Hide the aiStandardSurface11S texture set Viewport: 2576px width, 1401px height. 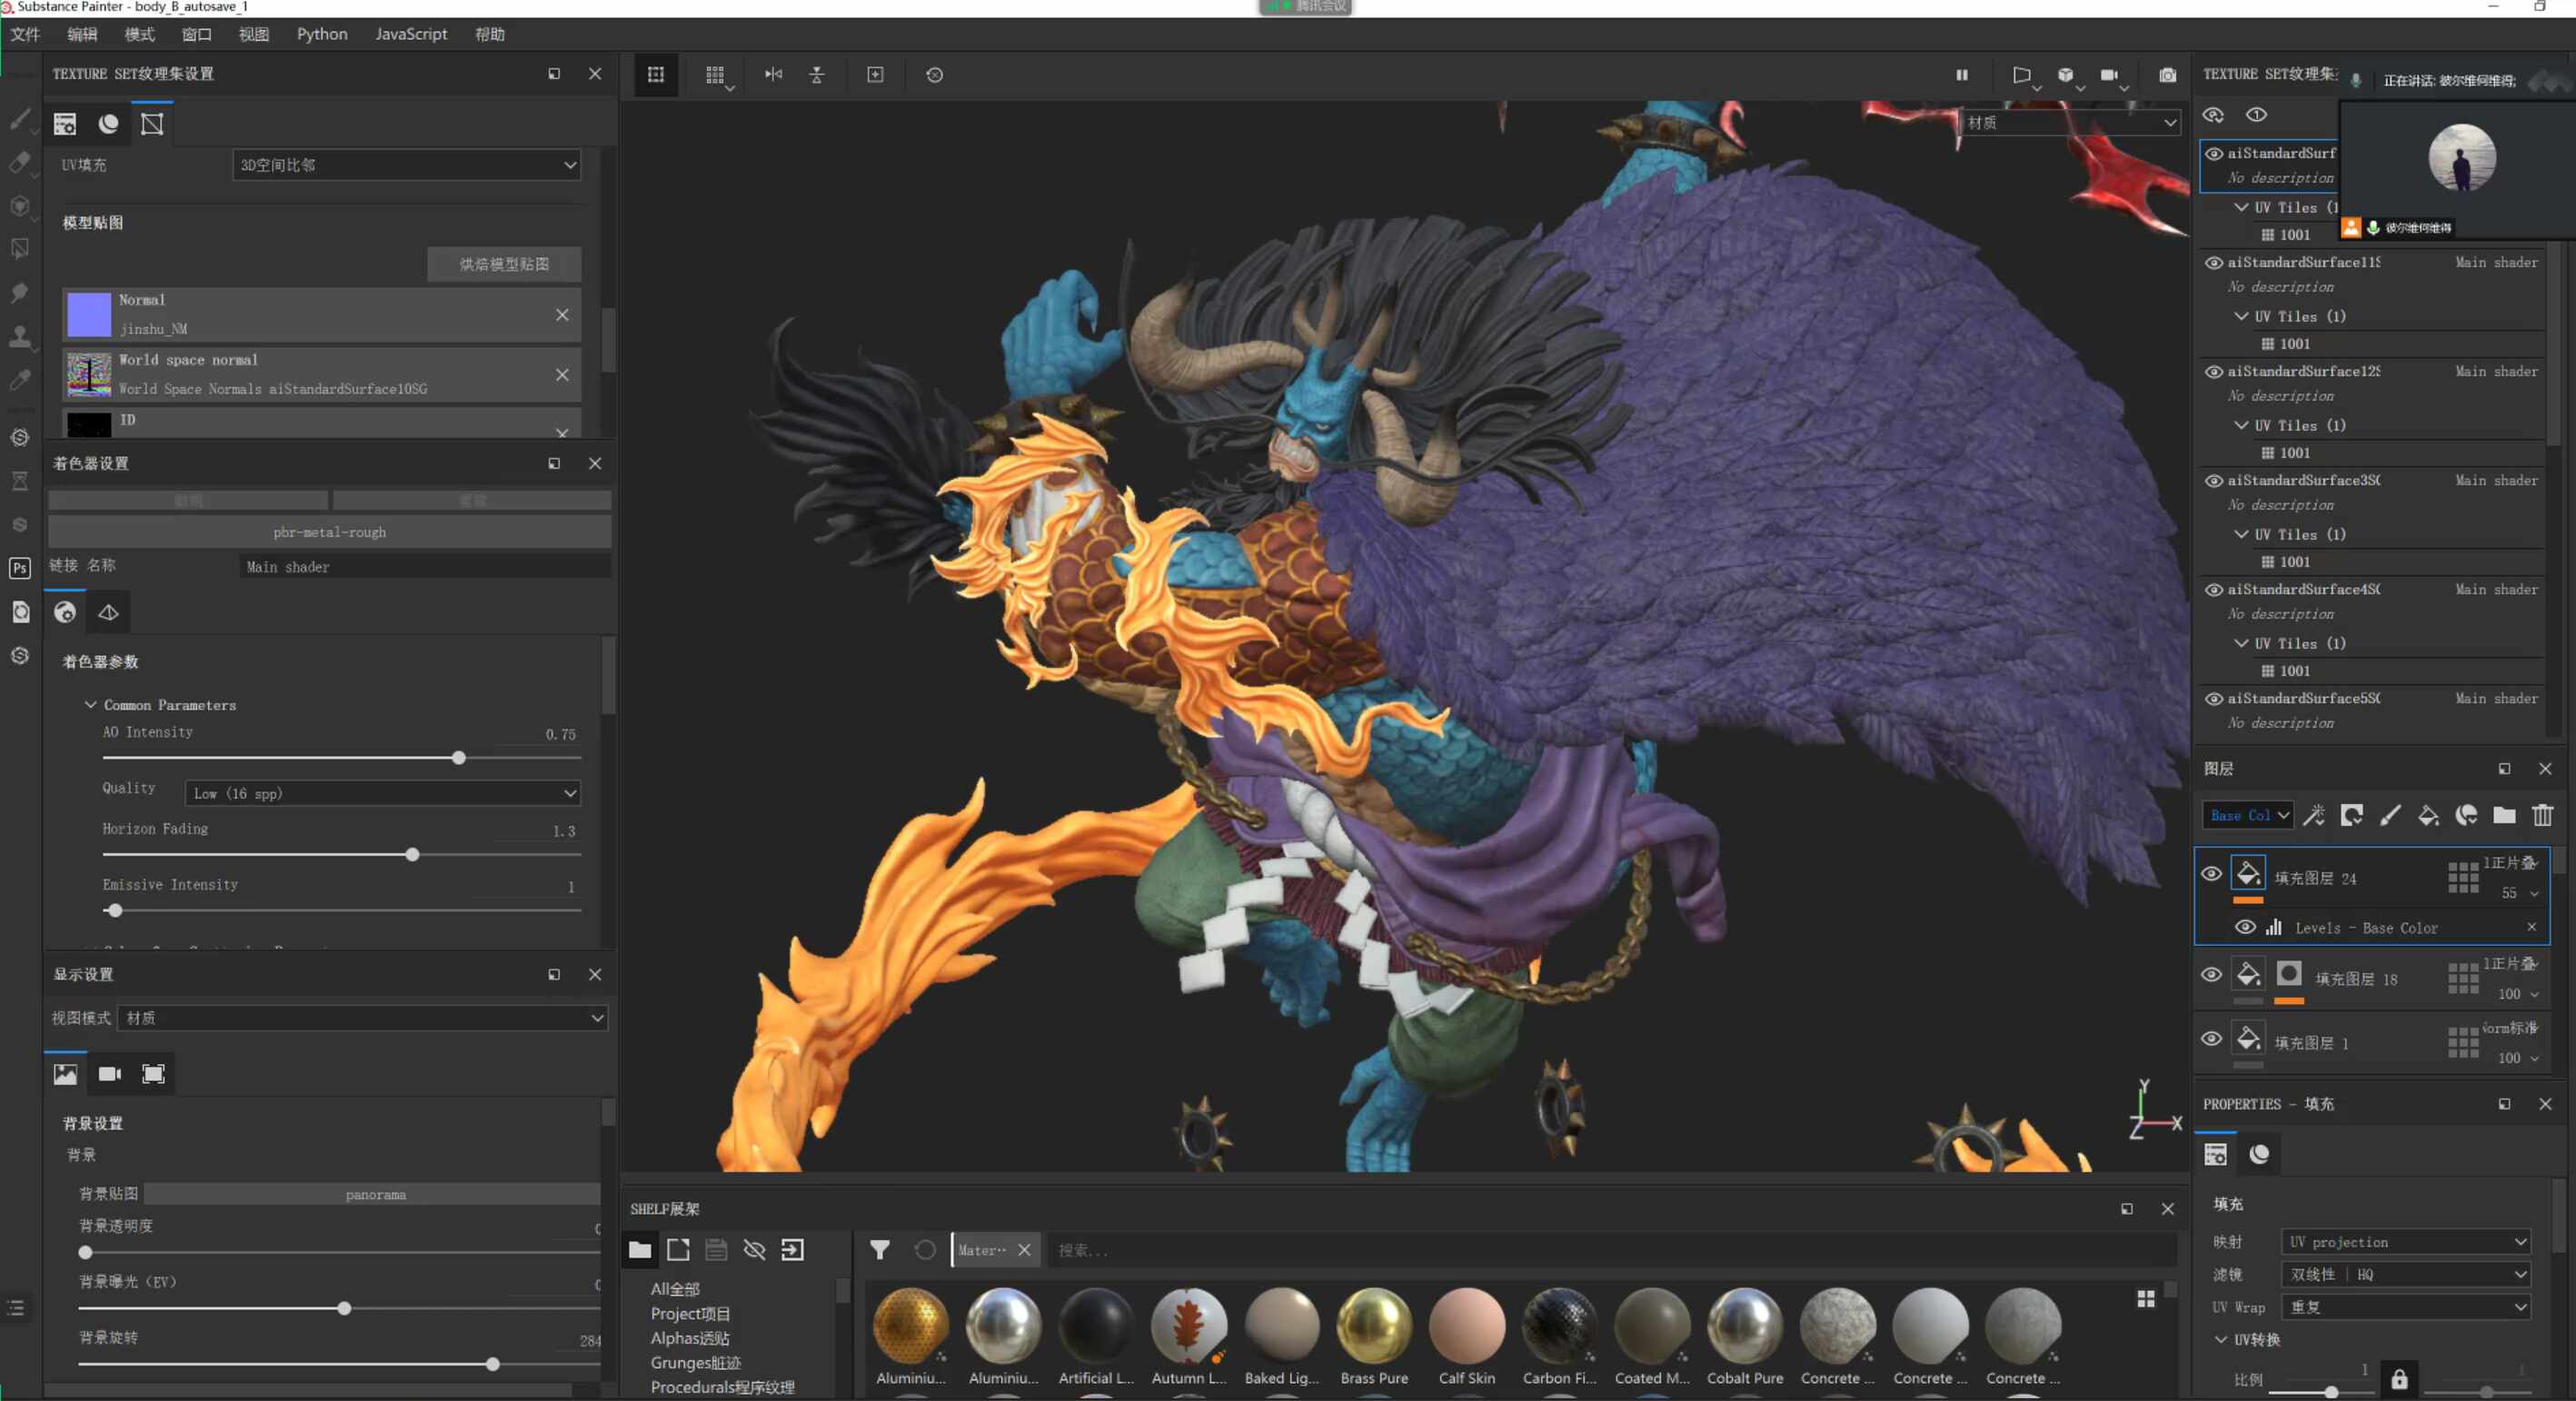pyautogui.click(x=2214, y=262)
